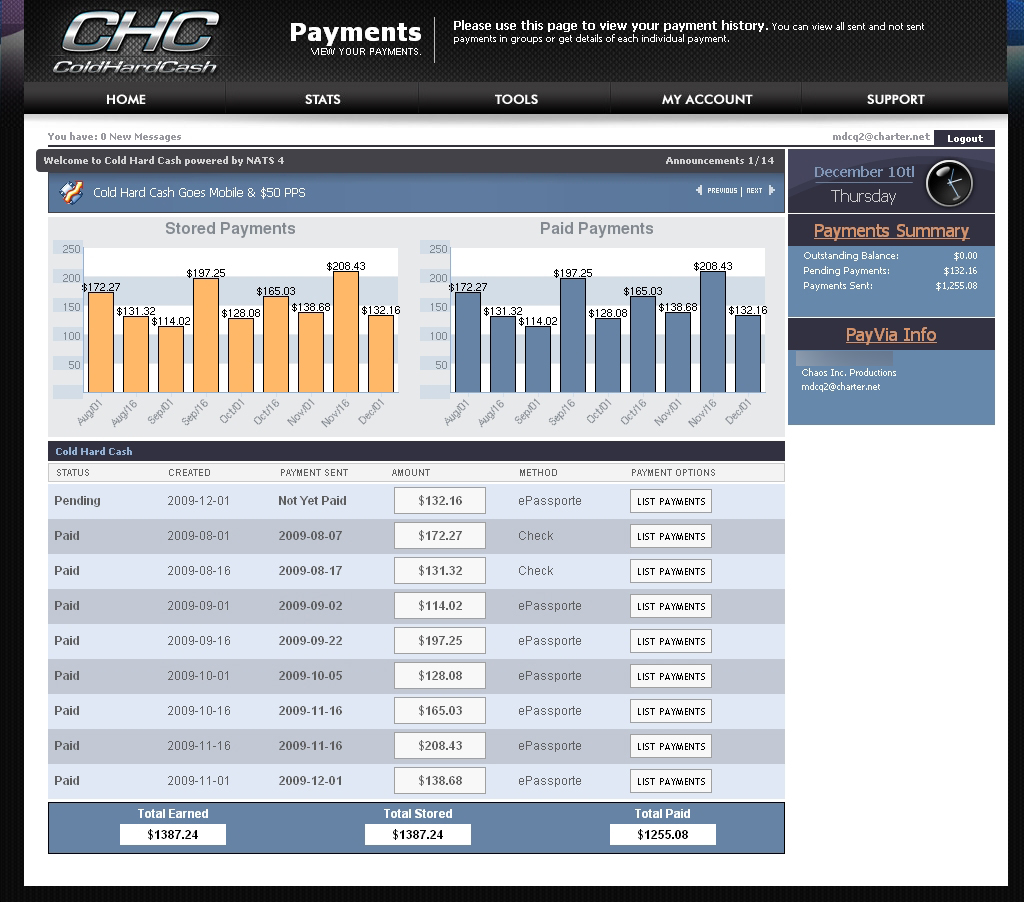Click the Payments Sent $1,255.08 value
The image size is (1024, 902).
pos(956,286)
